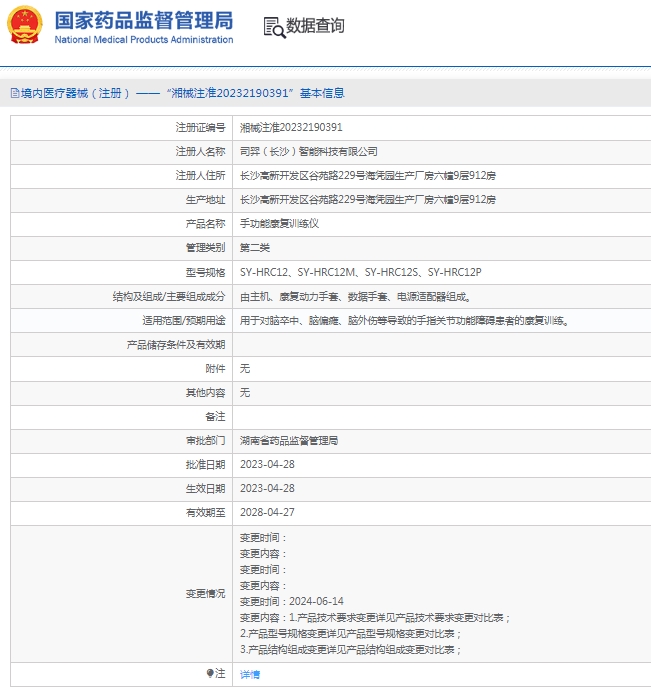
Task: Click the data query magnifier icon
Action: [x=274, y=28]
